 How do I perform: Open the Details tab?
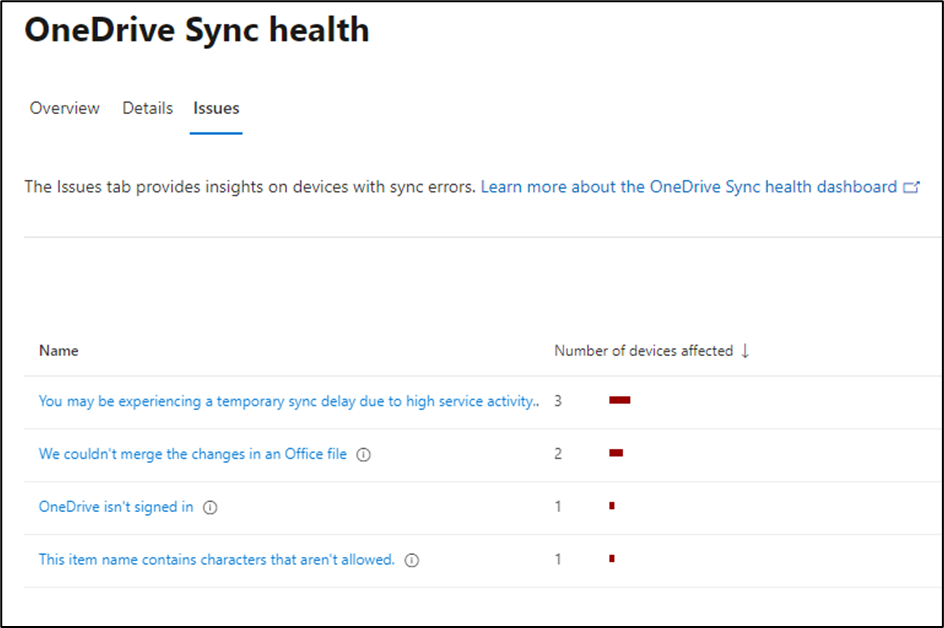tap(148, 108)
